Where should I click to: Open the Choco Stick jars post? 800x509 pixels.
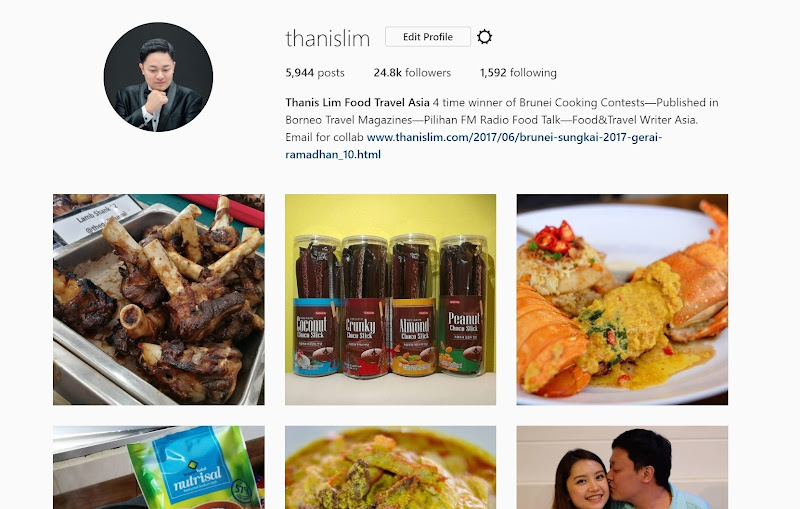pyautogui.click(x=390, y=299)
